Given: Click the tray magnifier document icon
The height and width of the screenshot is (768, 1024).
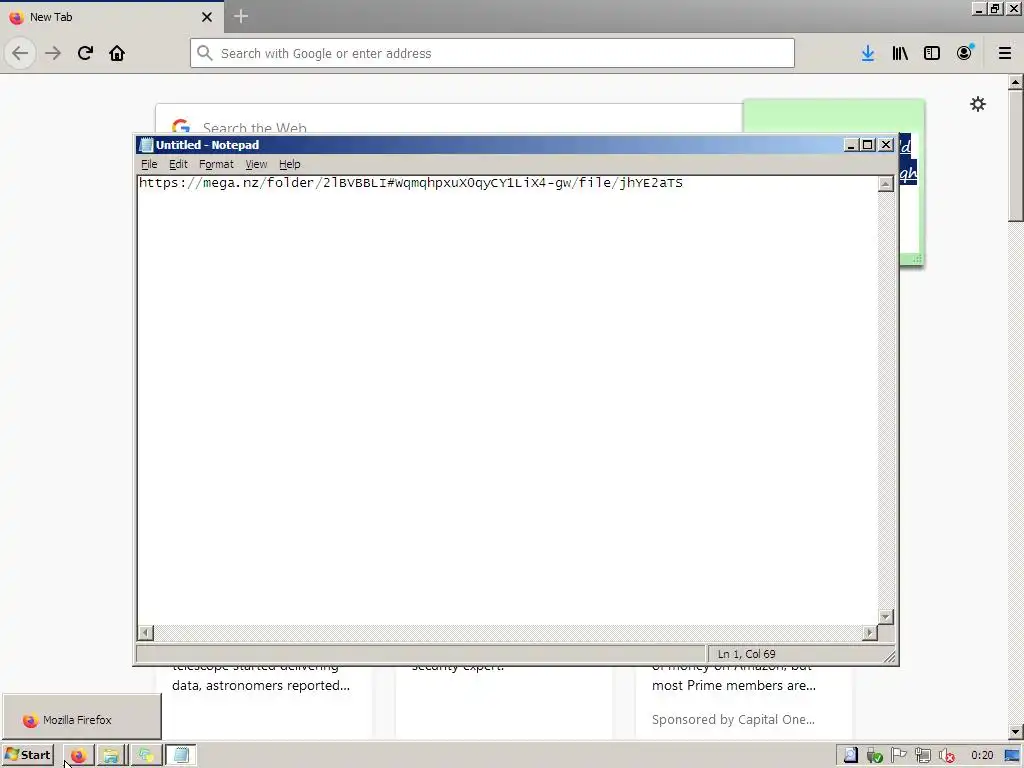Looking at the screenshot, I should 850,756.
